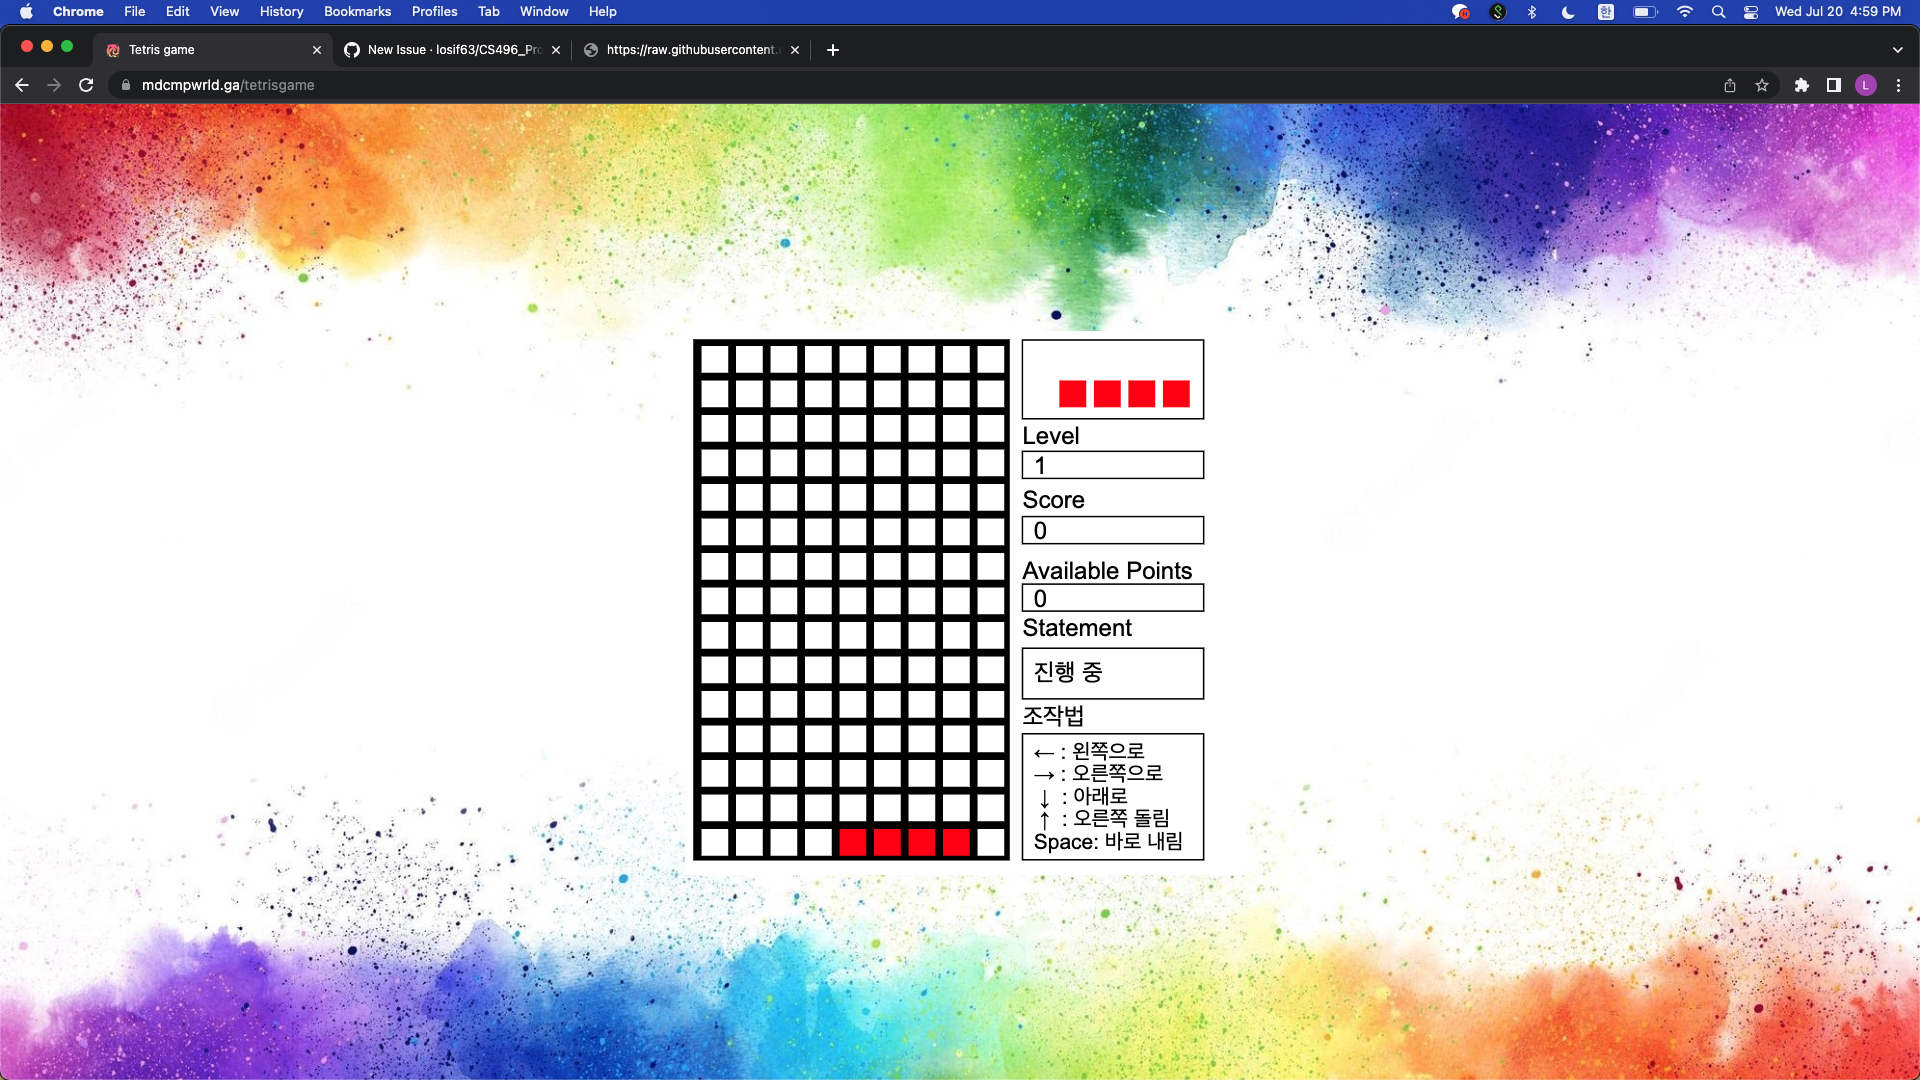This screenshot has height=1080, width=1920.
Task: Click inside the Score field
Action: pyautogui.click(x=1112, y=530)
